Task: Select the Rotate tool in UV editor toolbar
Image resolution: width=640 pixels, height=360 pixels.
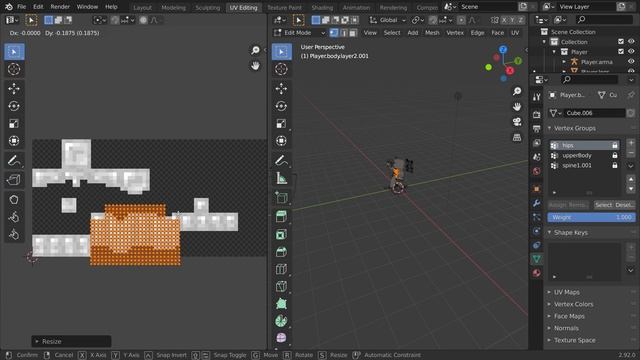Action: click(14, 106)
